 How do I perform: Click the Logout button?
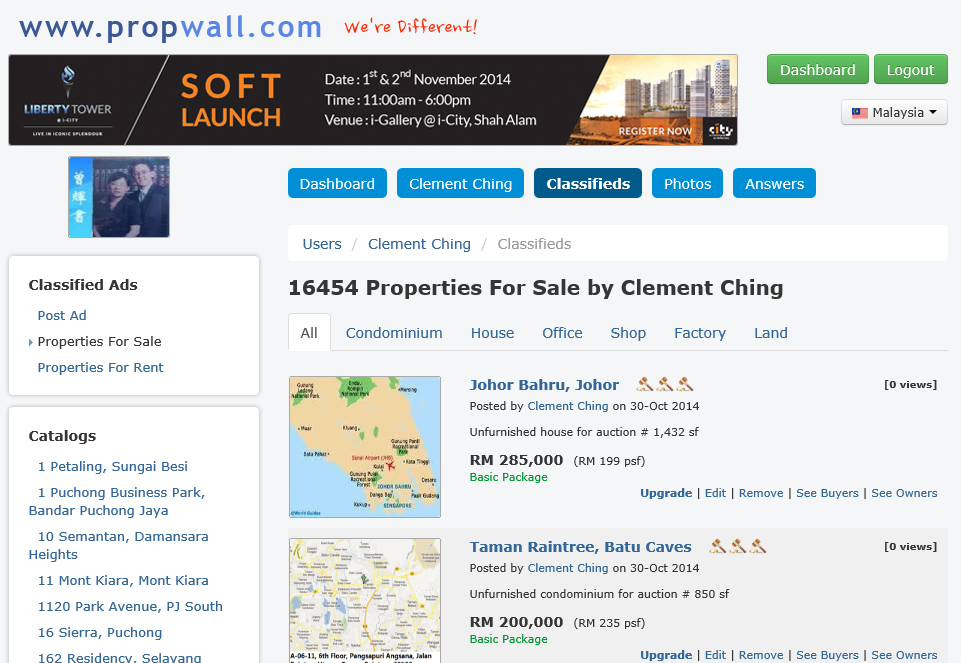pyautogui.click(x=911, y=69)
